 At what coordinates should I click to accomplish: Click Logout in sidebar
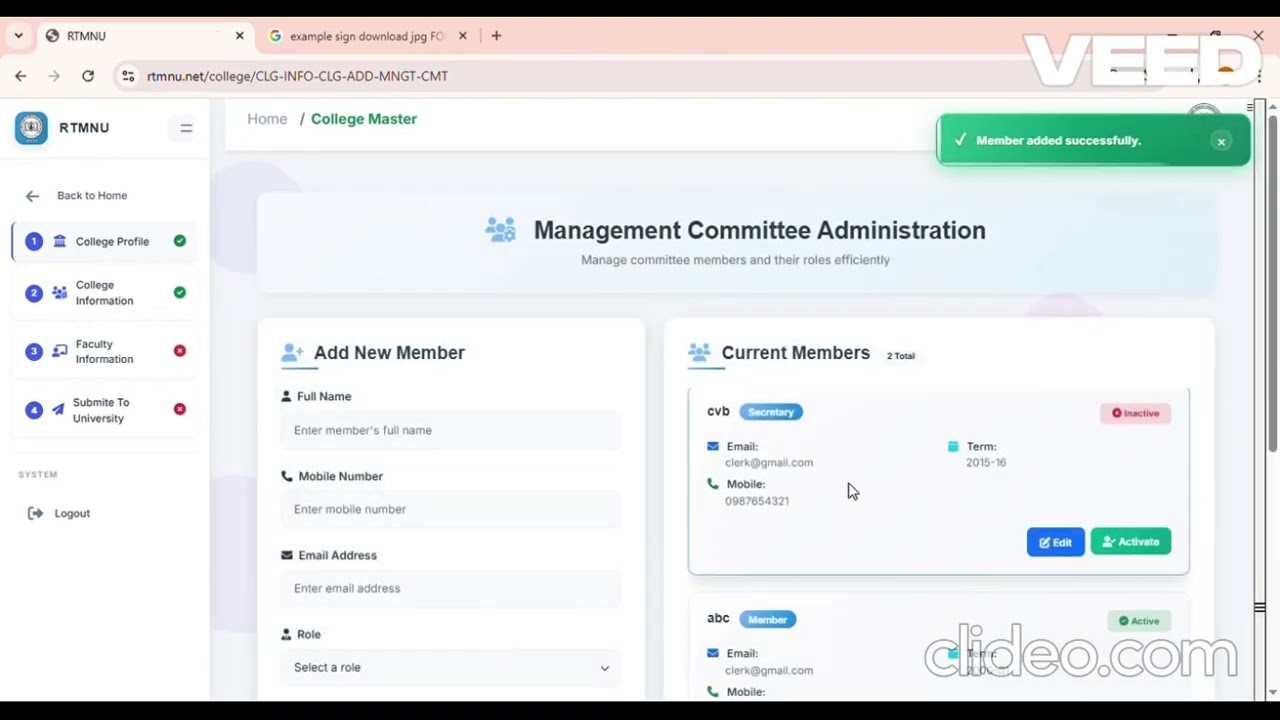pos(72,513)
